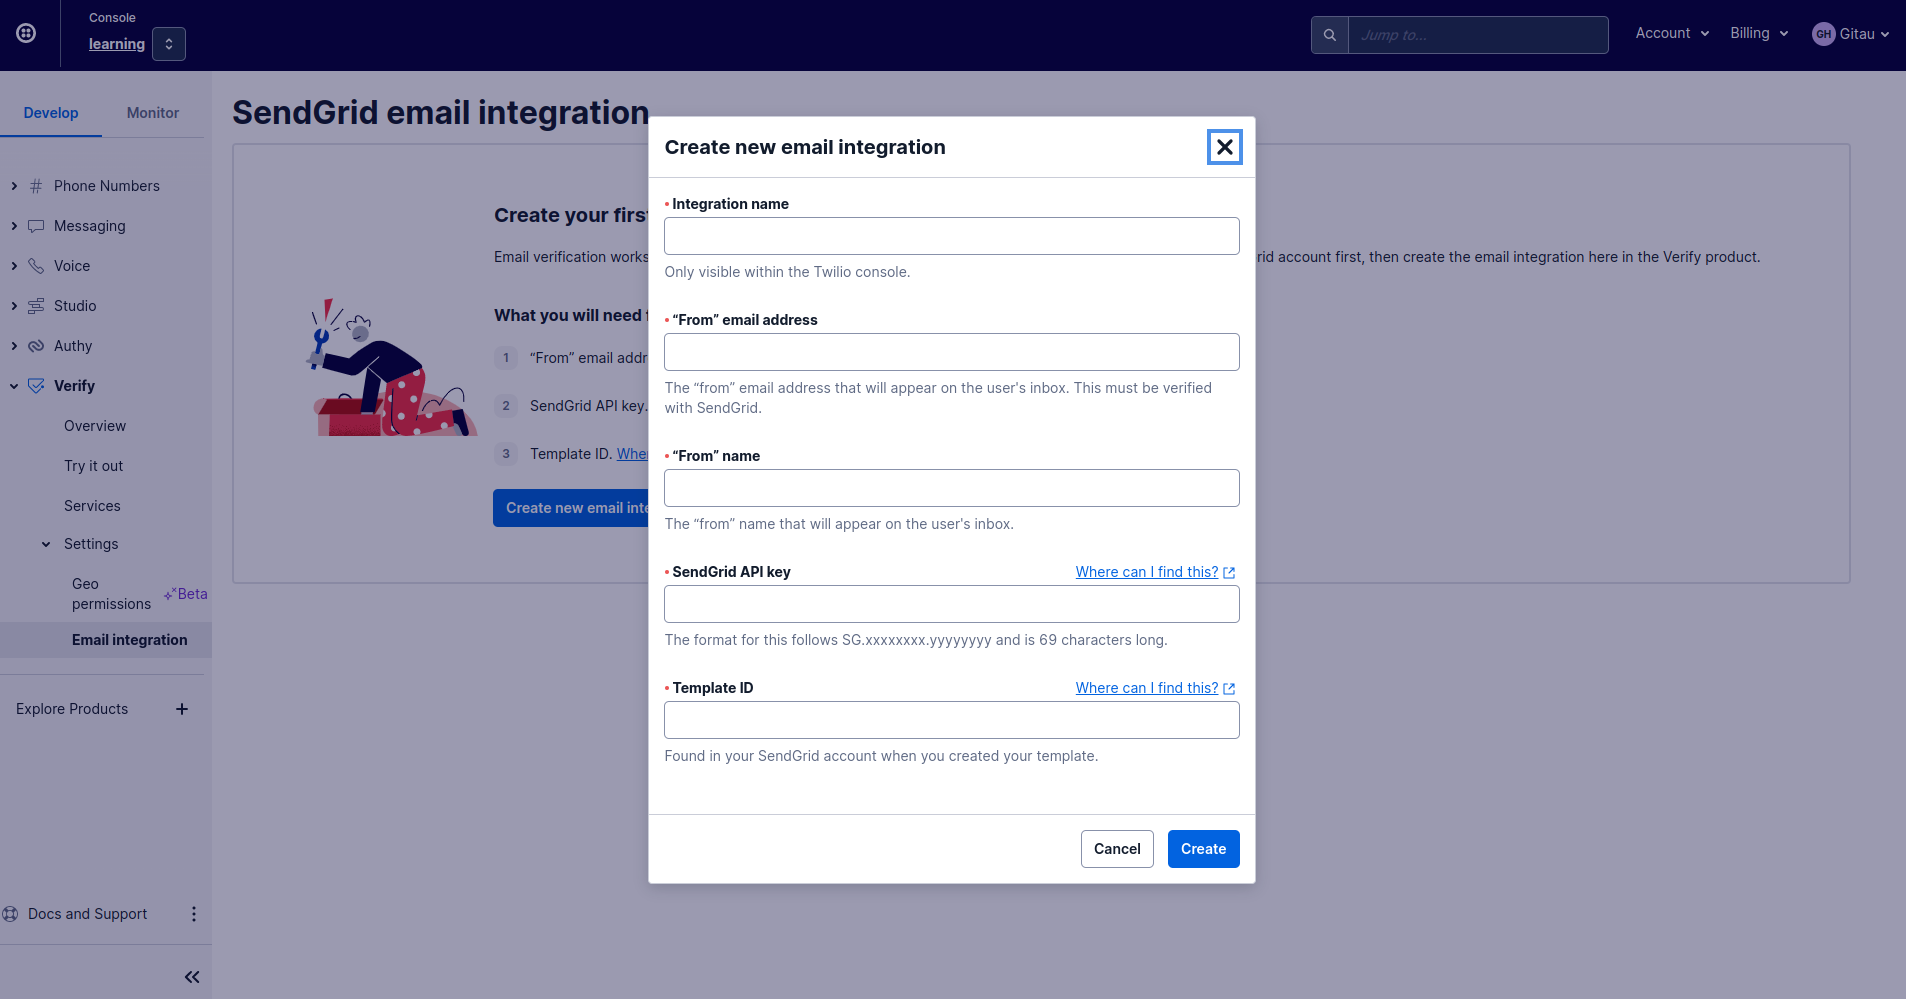Click Explore Products label
The width and height of the screenshot is (1906, 999).
(72, 709)
